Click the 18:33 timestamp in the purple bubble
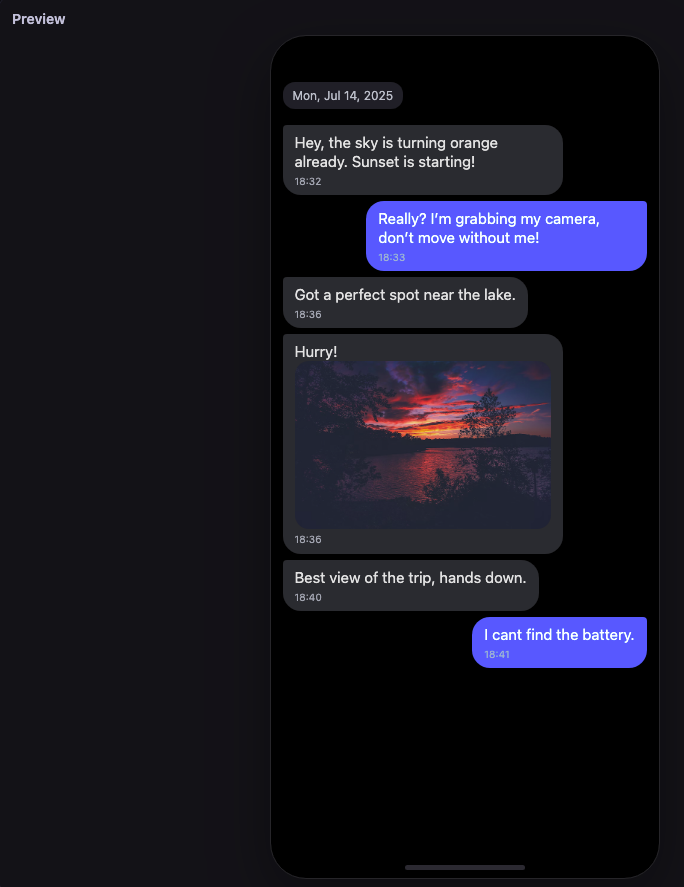The height and width of the screenshot is (887, 684). click(392, 257)
